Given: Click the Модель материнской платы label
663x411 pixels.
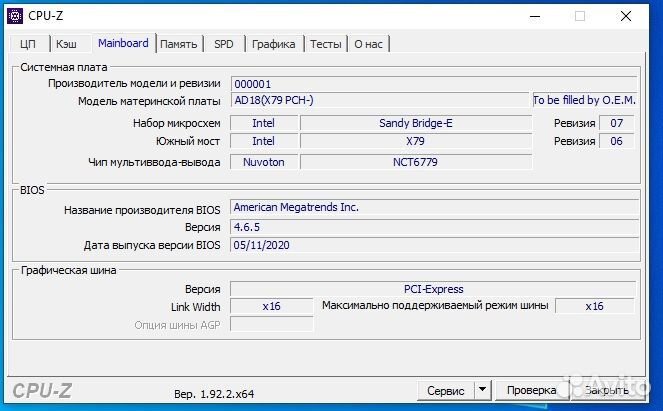Looking at the screenshot, I should [149, 101].
